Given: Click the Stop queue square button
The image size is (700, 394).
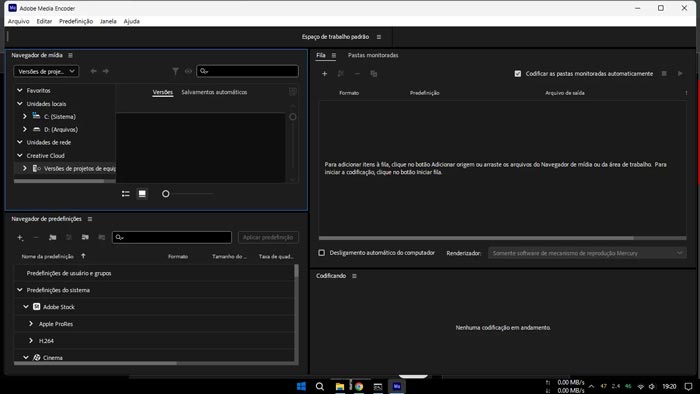Looking at the screenshot, I should click(664, 74).
